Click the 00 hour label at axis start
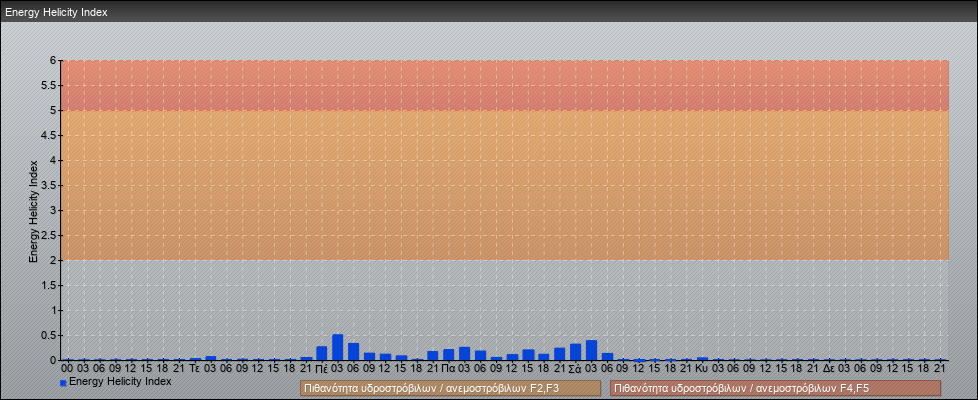This screenshot has width=978, height=400. pos(68,369)
